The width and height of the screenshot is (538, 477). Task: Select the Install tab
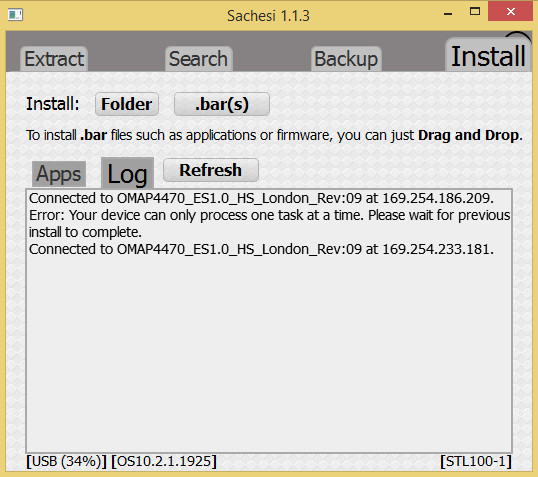[488, 56]
